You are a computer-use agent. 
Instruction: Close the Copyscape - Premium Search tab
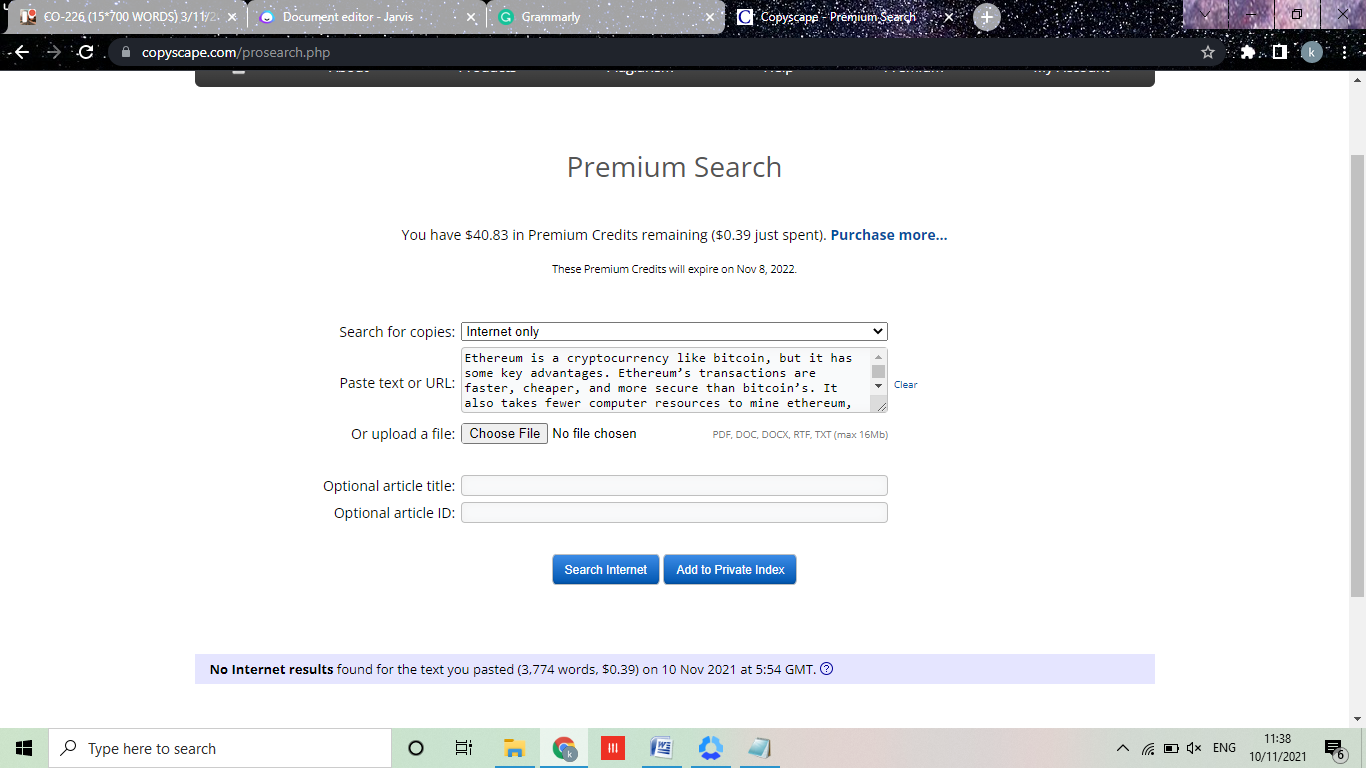950,17
